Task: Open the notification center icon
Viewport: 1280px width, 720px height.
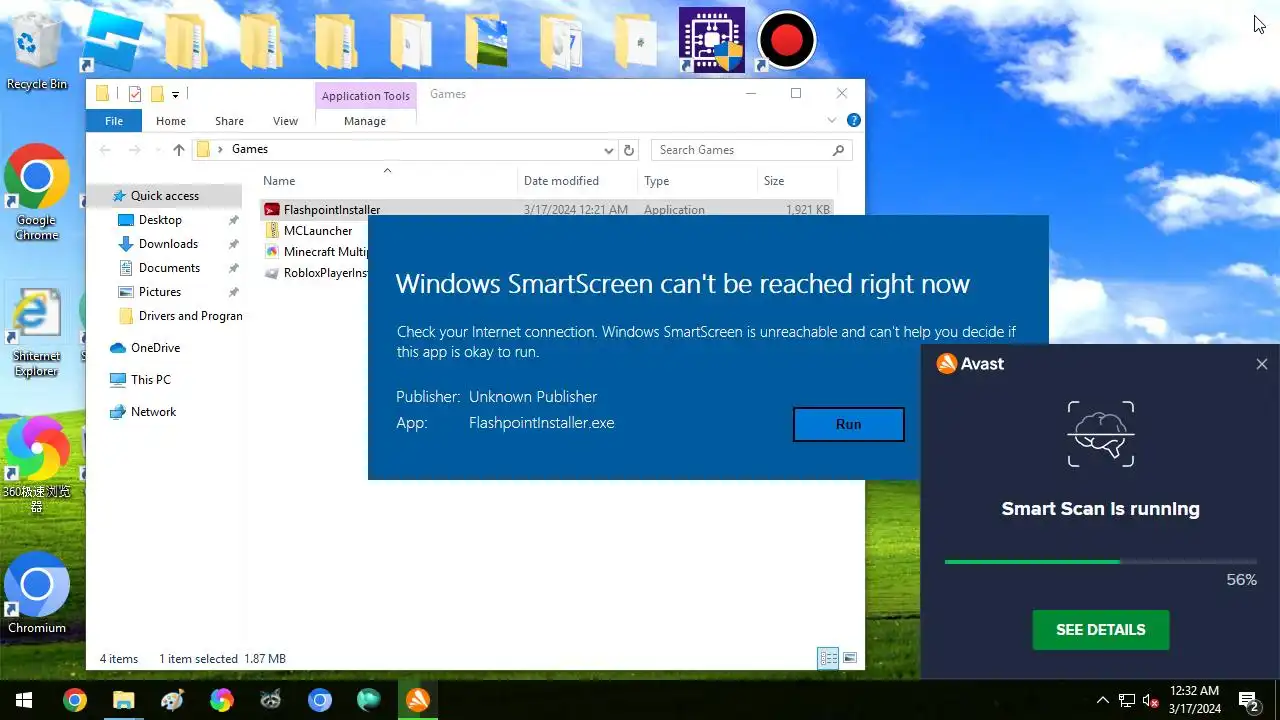Action: 1248,700
